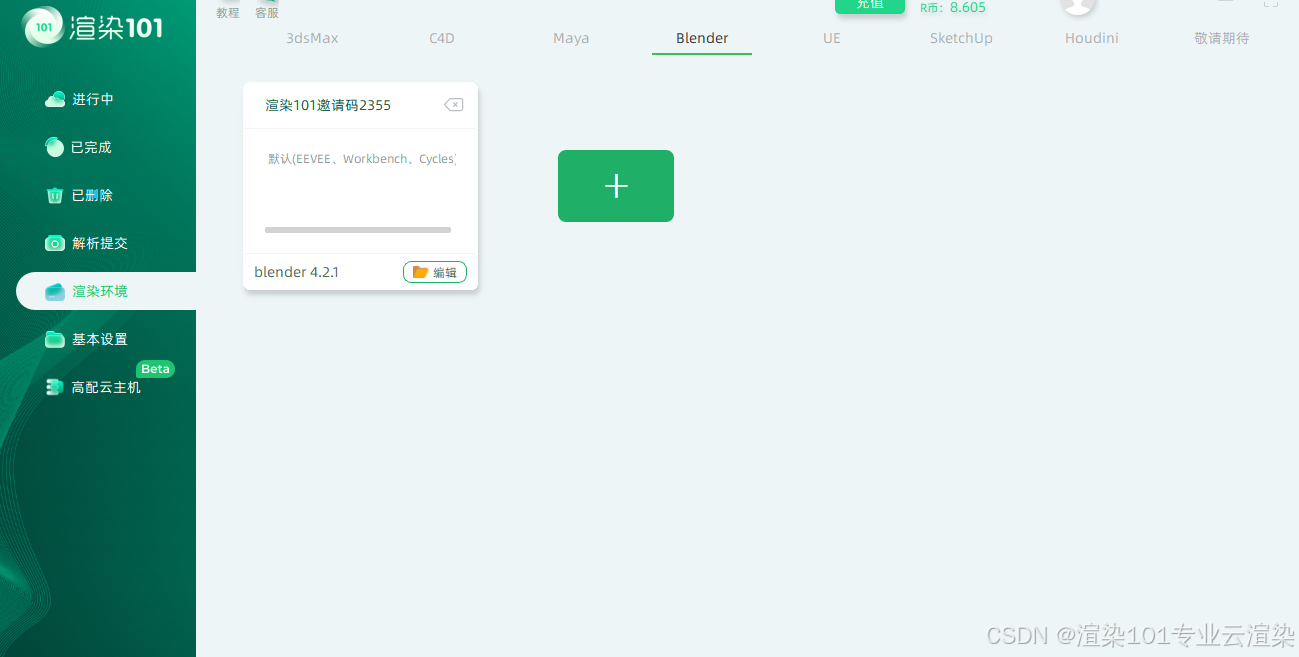Click the 基本设置 folder icon
Screen dimensions: 1299x657
pos(55,339)
